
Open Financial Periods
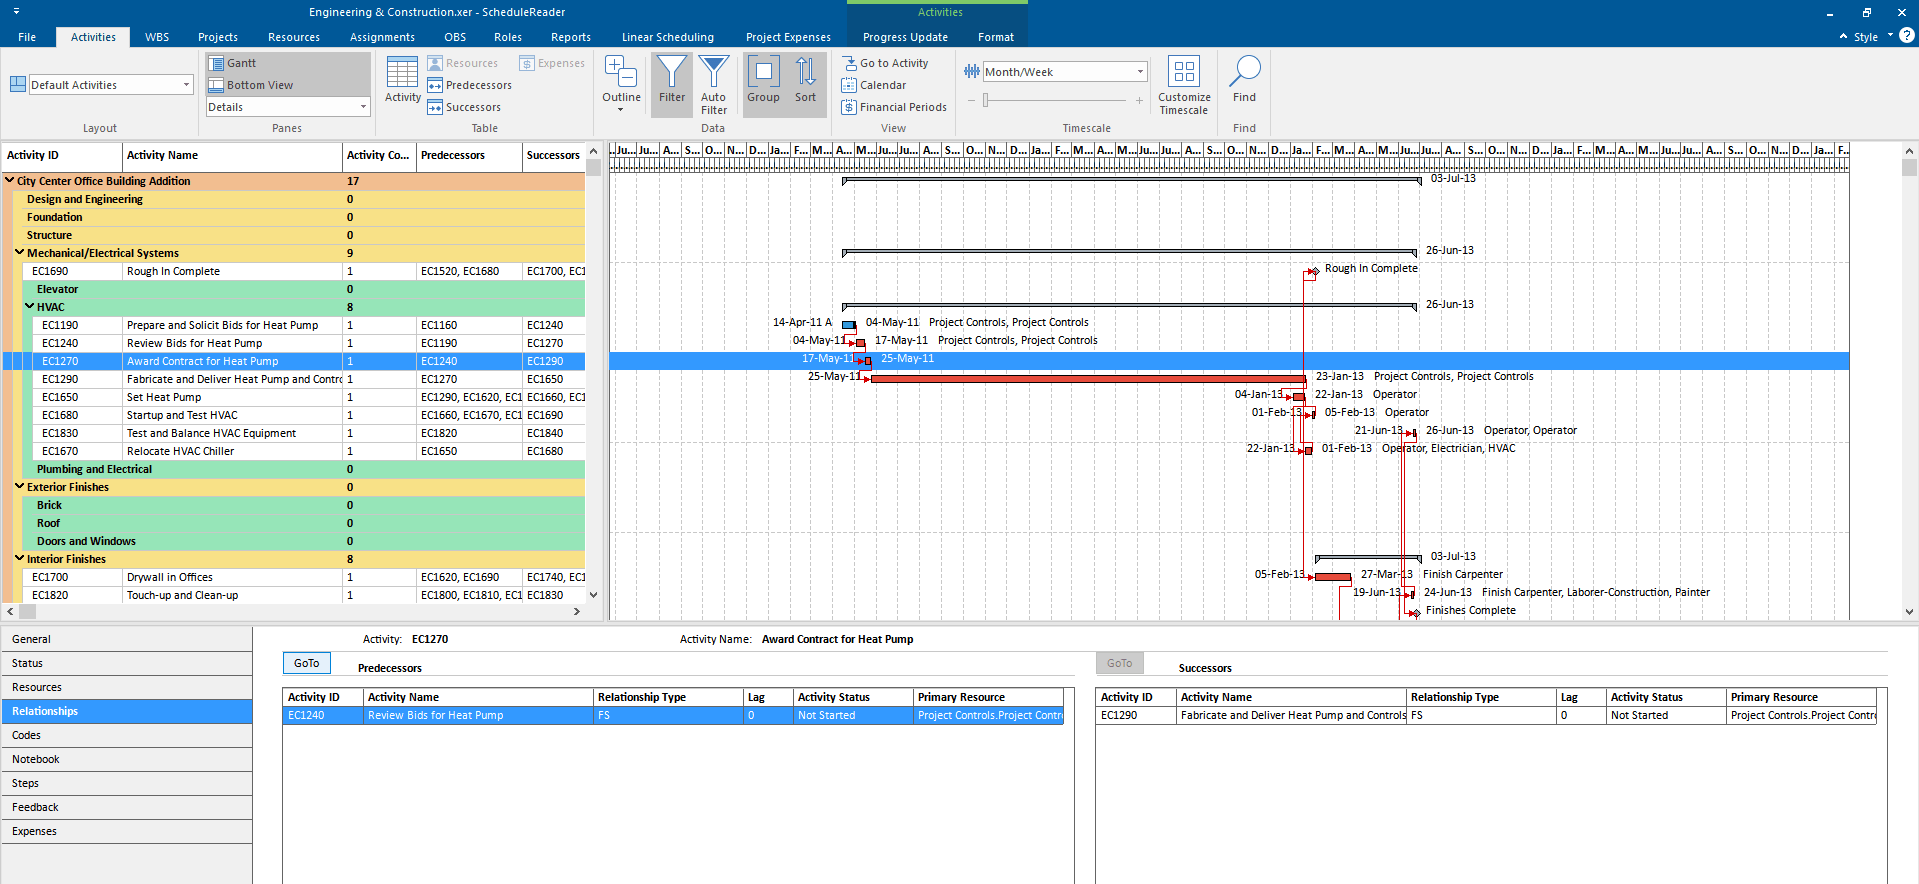pyautogui.click(x=894, y=107)
